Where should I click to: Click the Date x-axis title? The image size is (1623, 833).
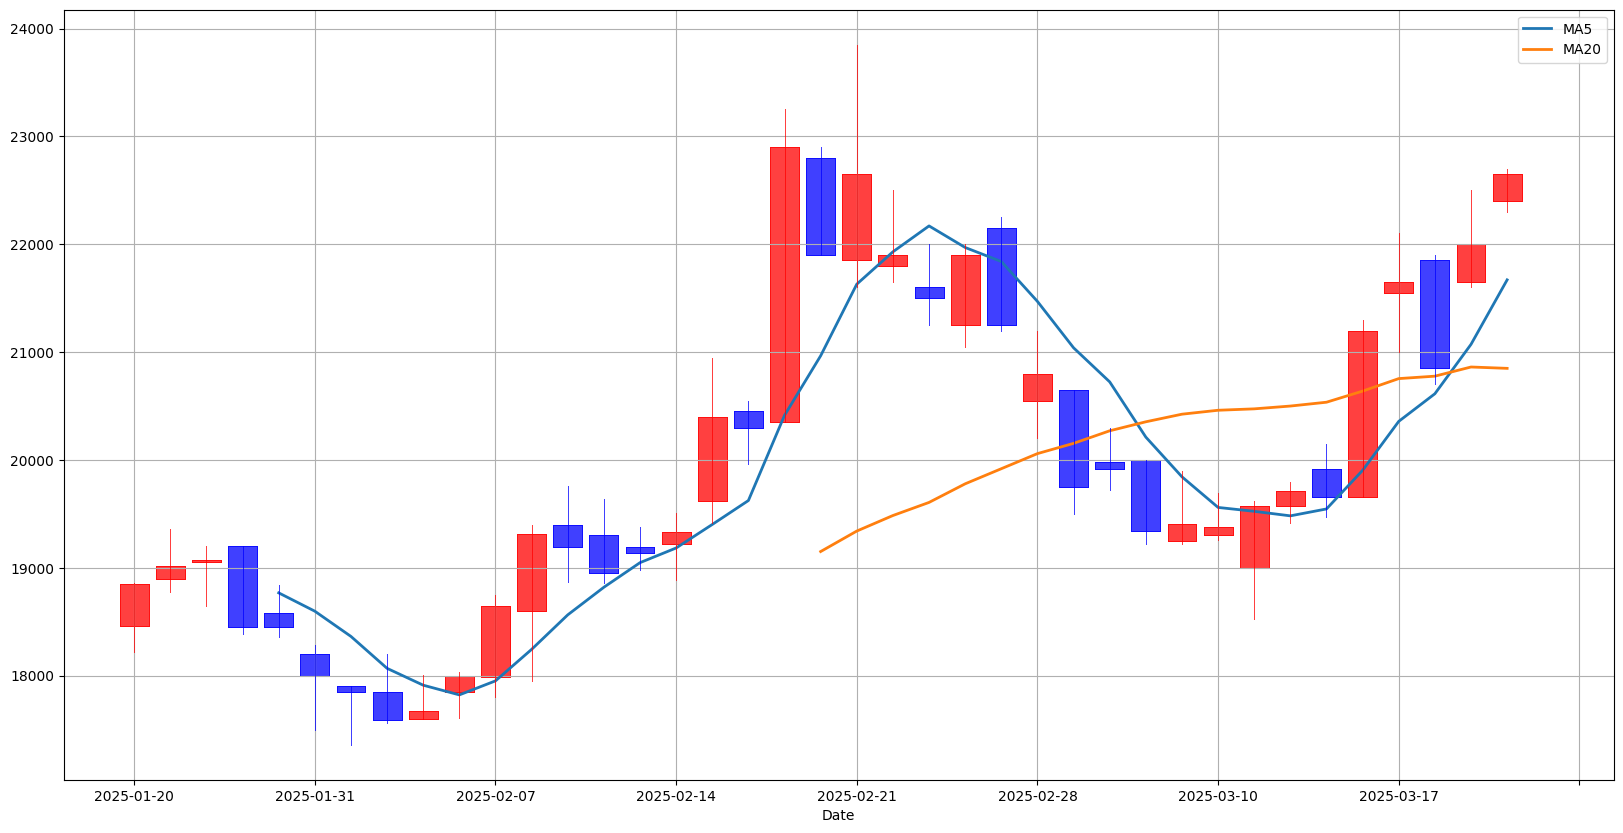[838, 815]
